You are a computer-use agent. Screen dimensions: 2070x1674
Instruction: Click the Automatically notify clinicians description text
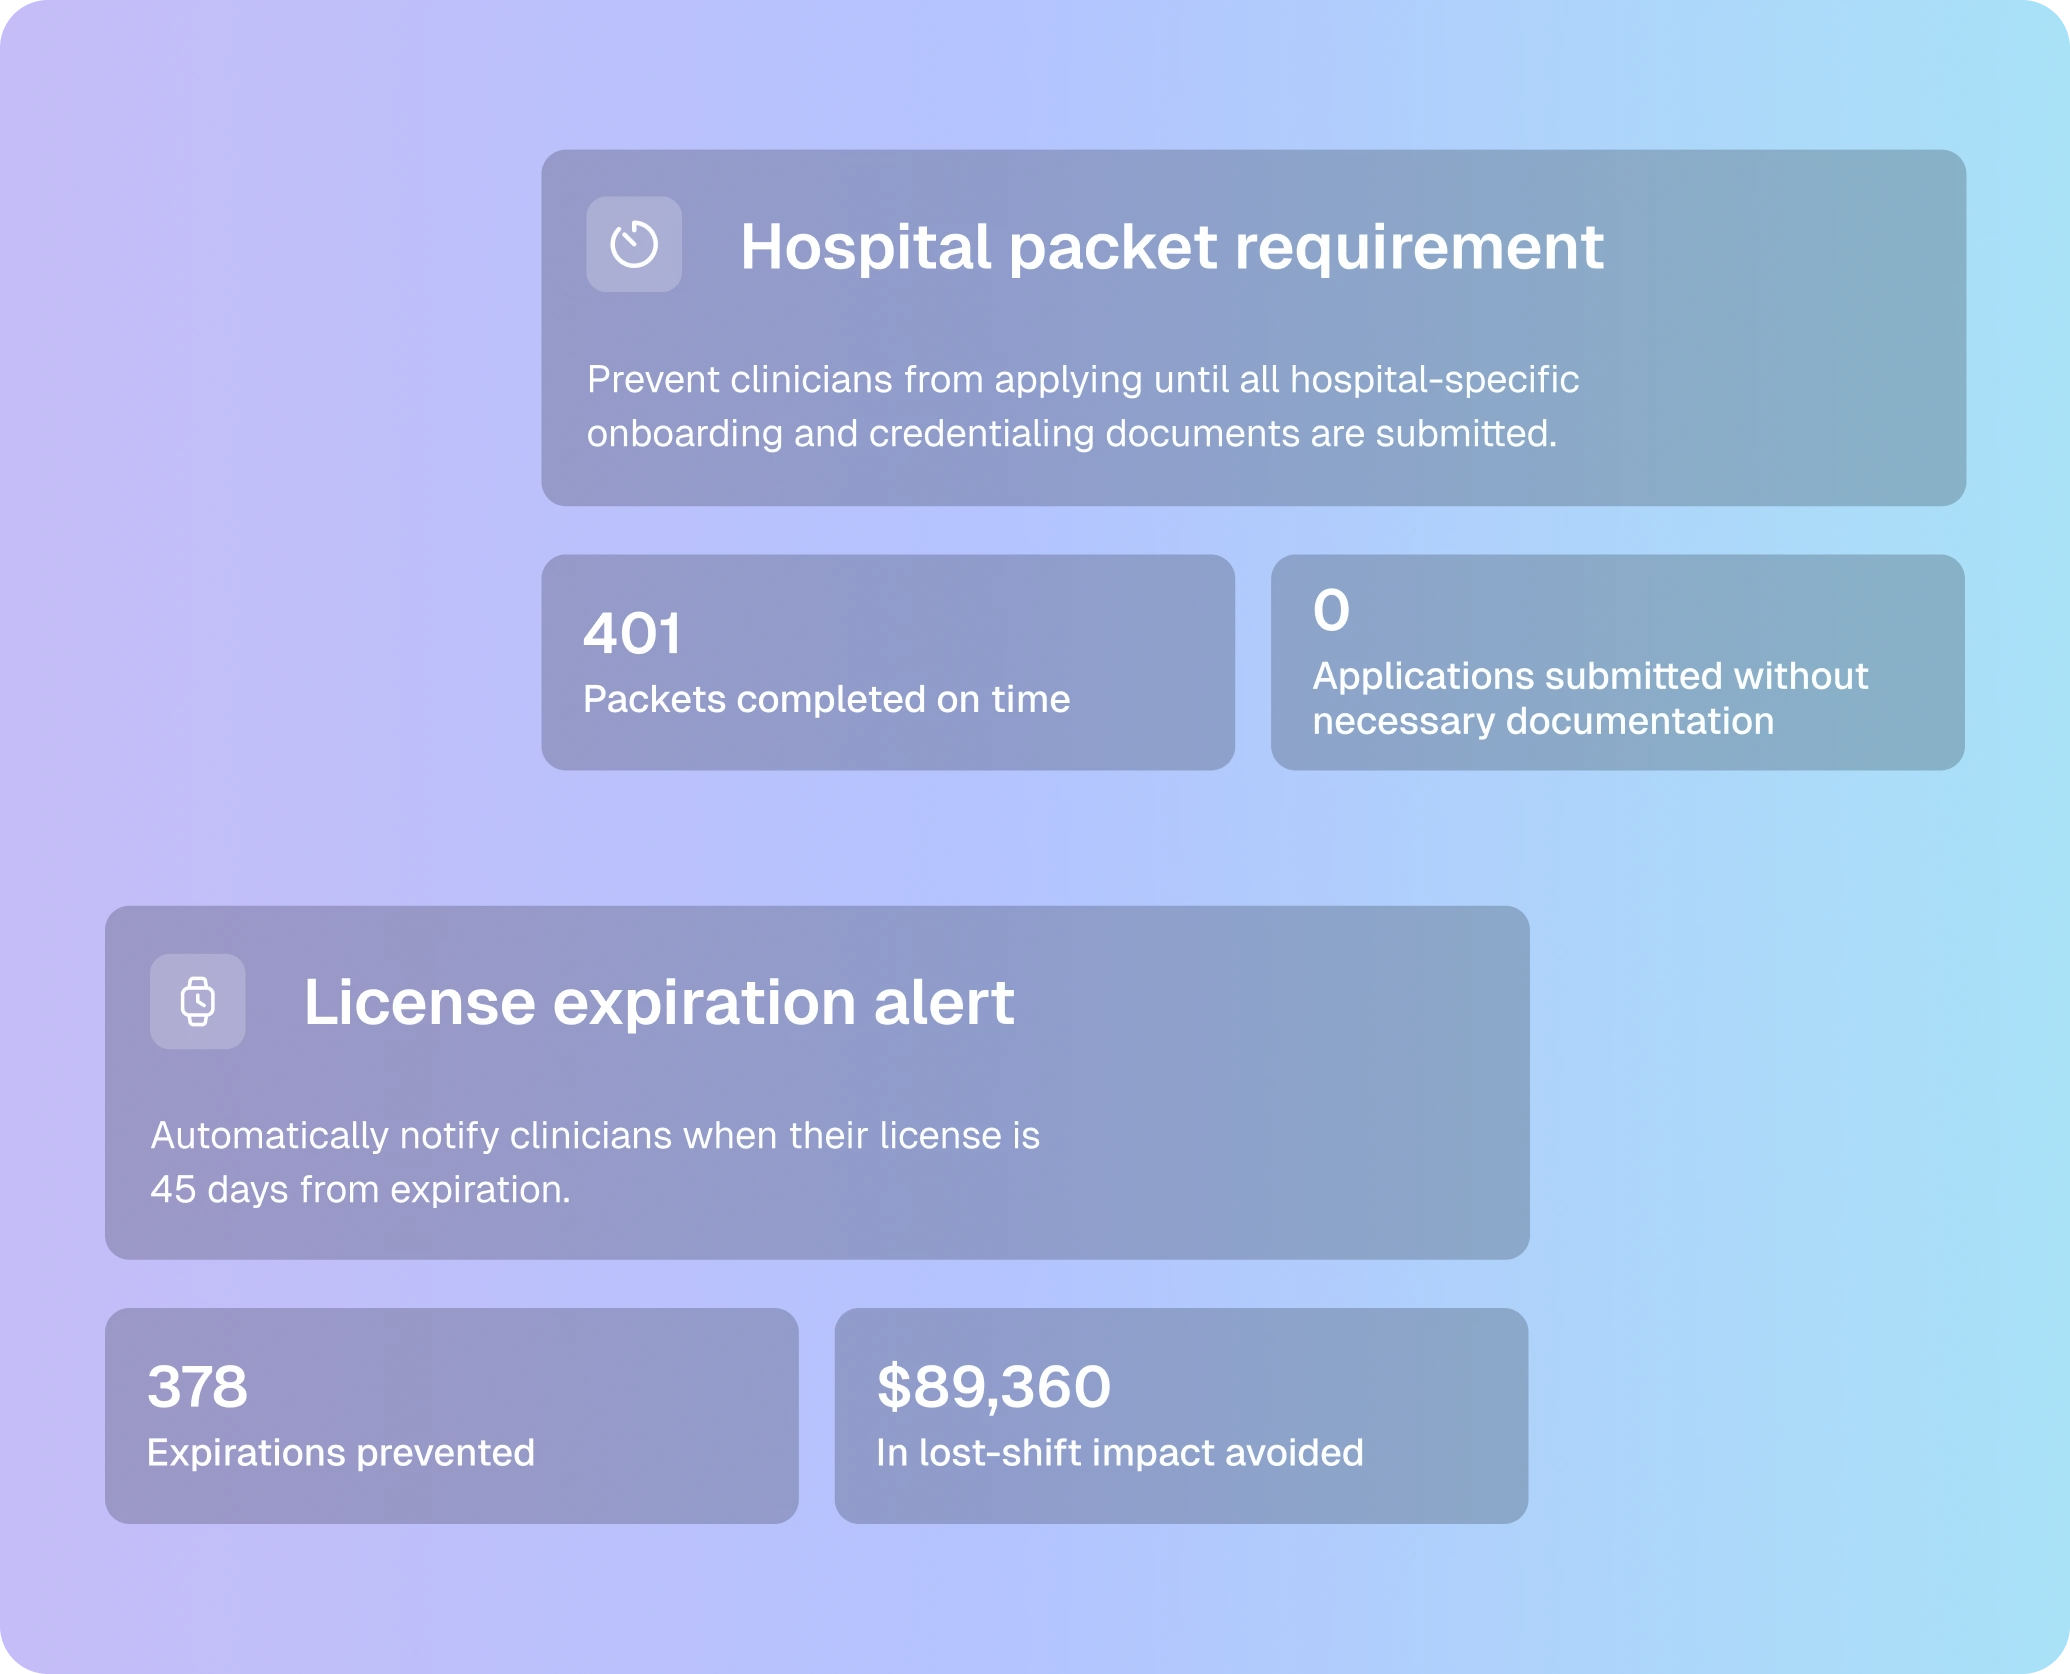coord(594,1136)
